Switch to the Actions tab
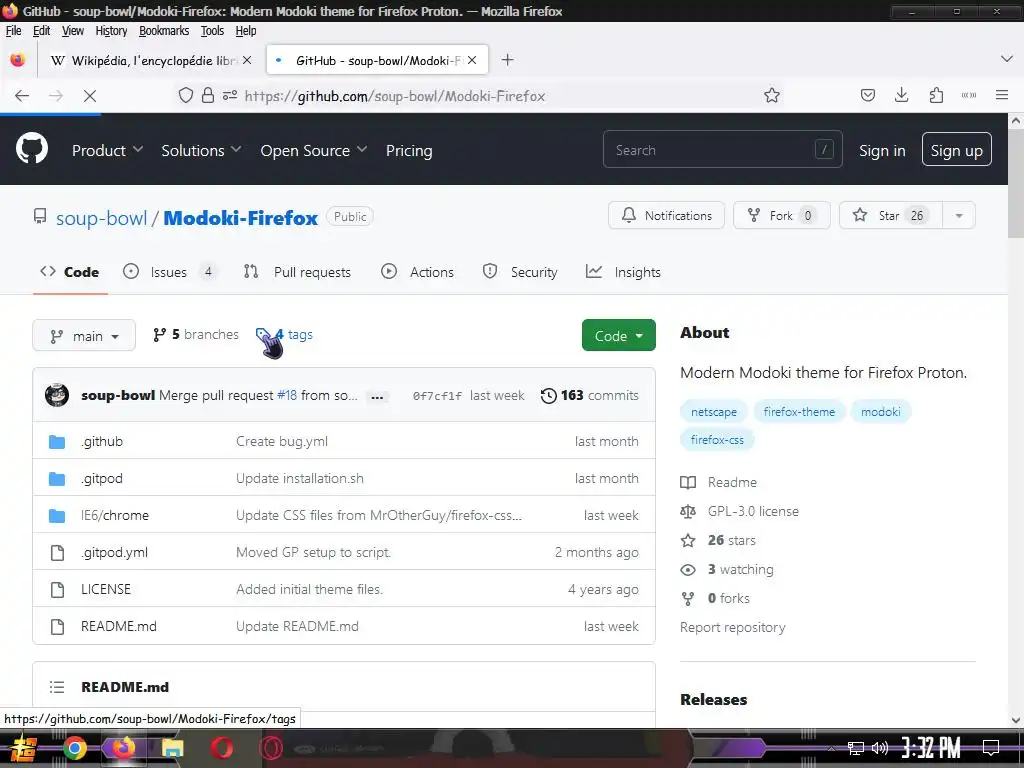Image resolution: width=1024 pixels, height=768 pixels. point(417,272)
